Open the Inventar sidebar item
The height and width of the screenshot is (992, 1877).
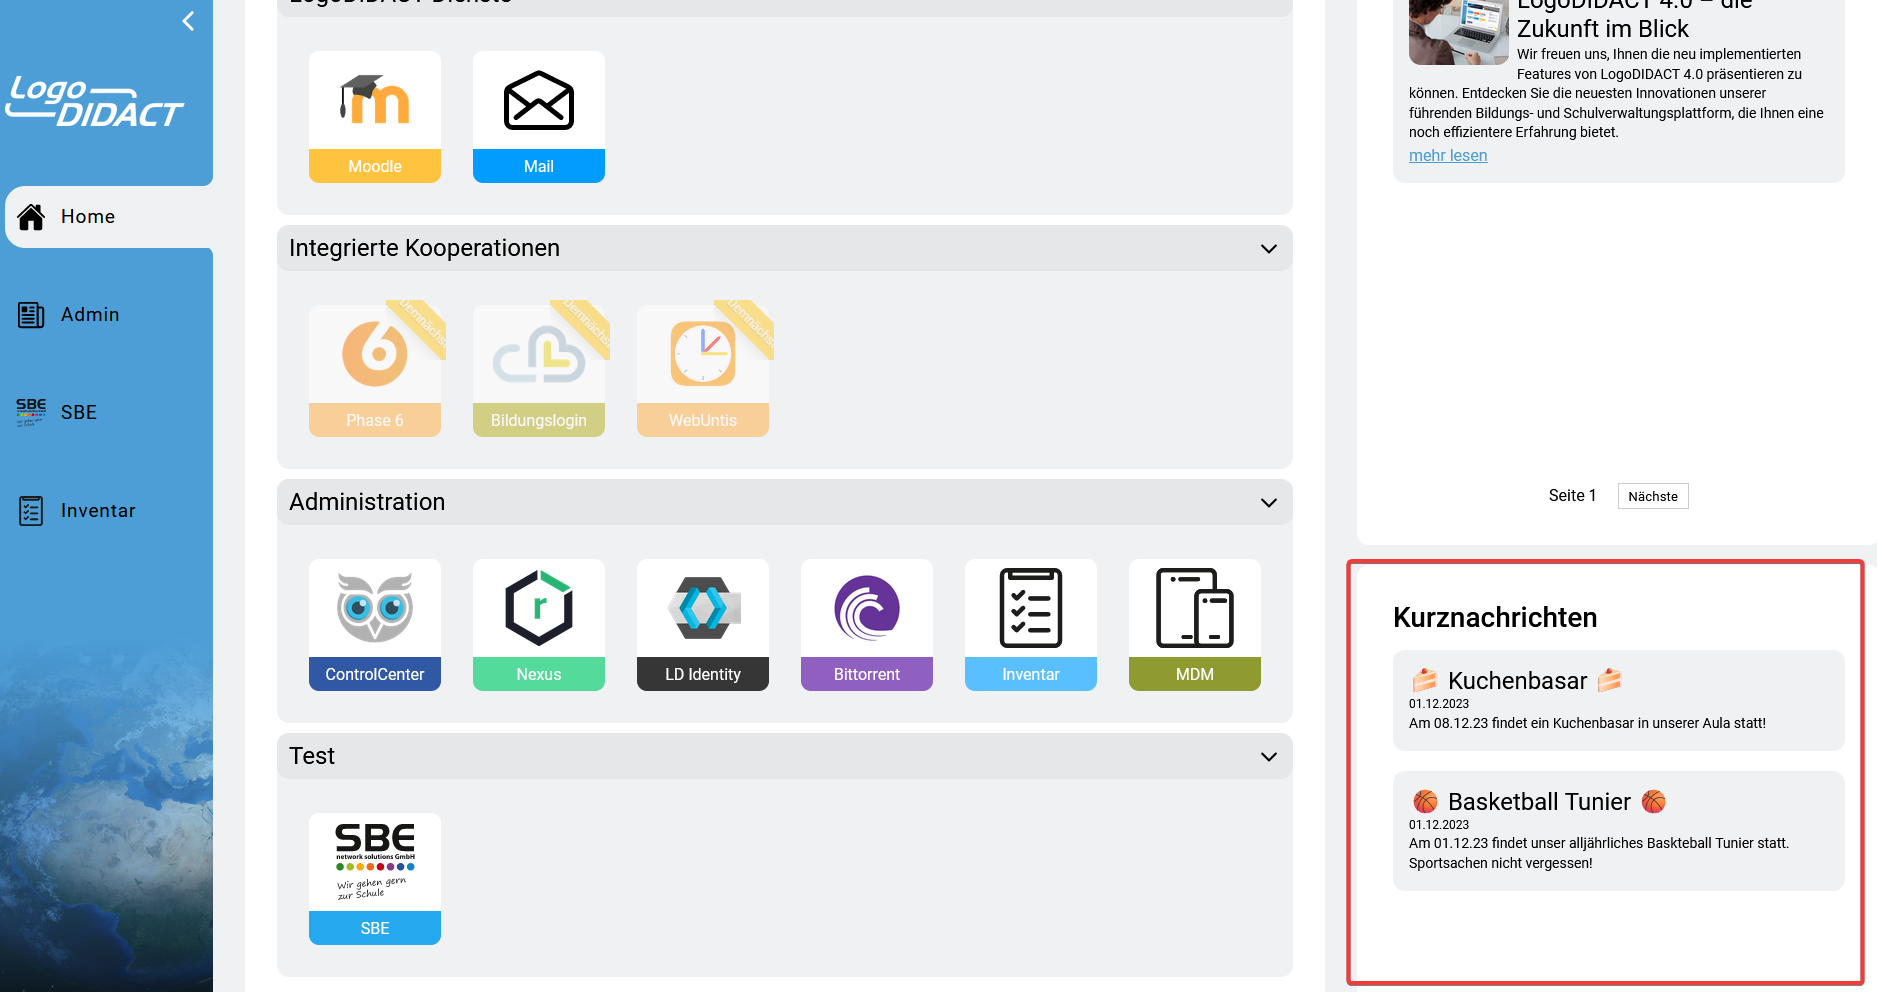pos(107,510)
